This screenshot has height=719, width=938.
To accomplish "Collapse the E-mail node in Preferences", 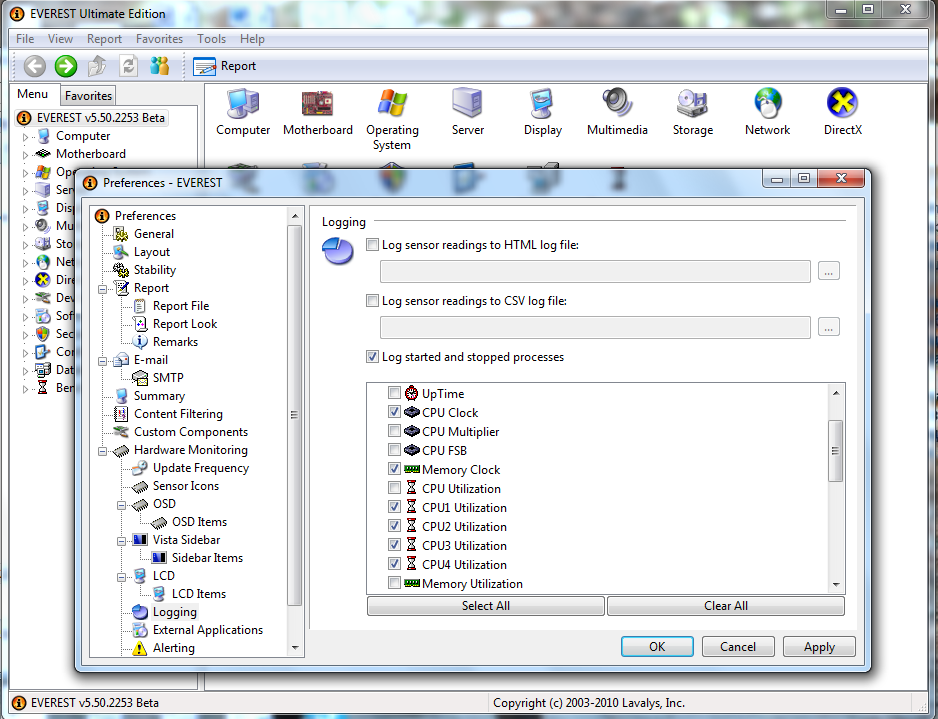I will coord(102,361).
